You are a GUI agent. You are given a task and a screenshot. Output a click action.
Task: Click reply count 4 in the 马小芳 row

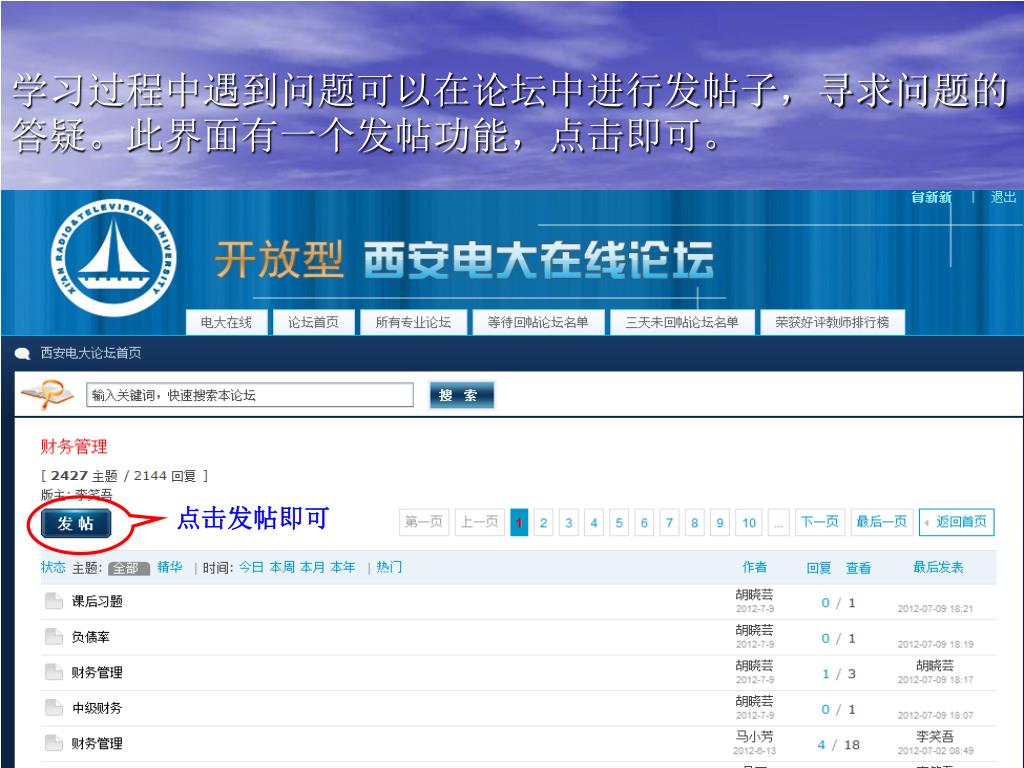click(822, 745)
